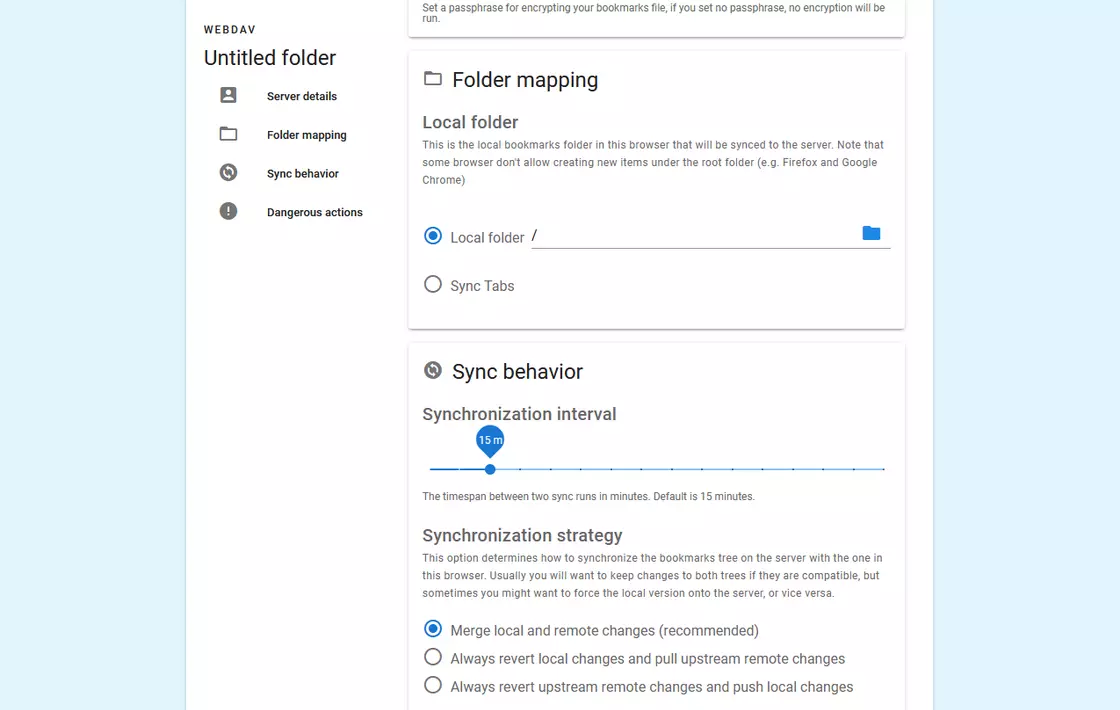Click the Sync behavior sidebar sync icon
Screen dimensions: 1120x710
(x=228, y=172)
